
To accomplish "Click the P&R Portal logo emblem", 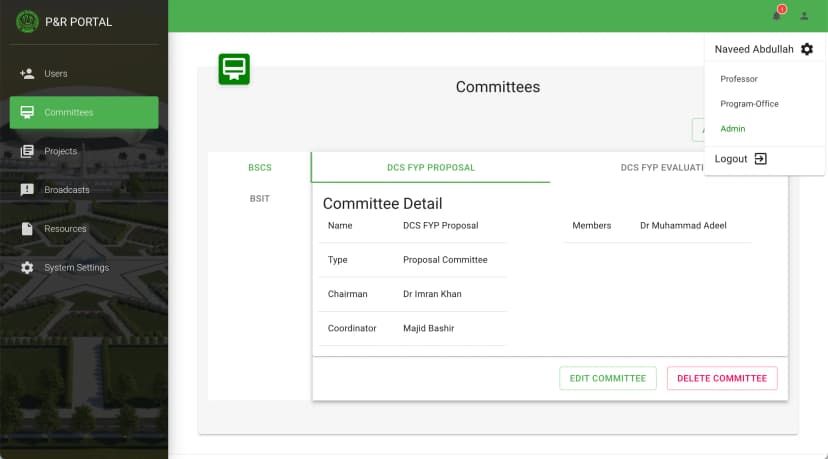I will click(x=27, y=22).
